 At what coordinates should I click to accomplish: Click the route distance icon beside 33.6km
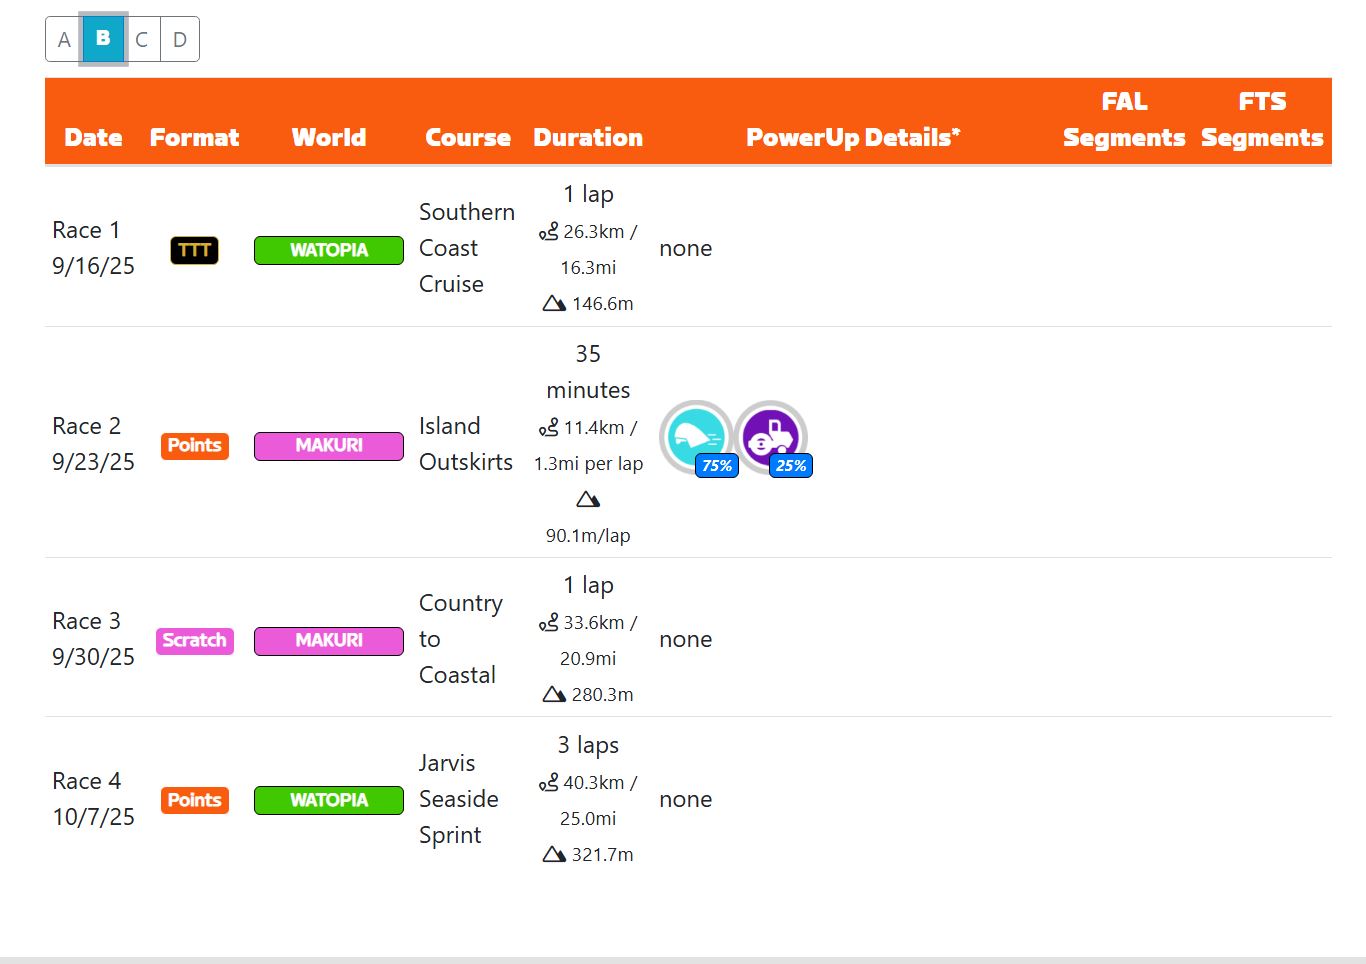tap(548, 623)
